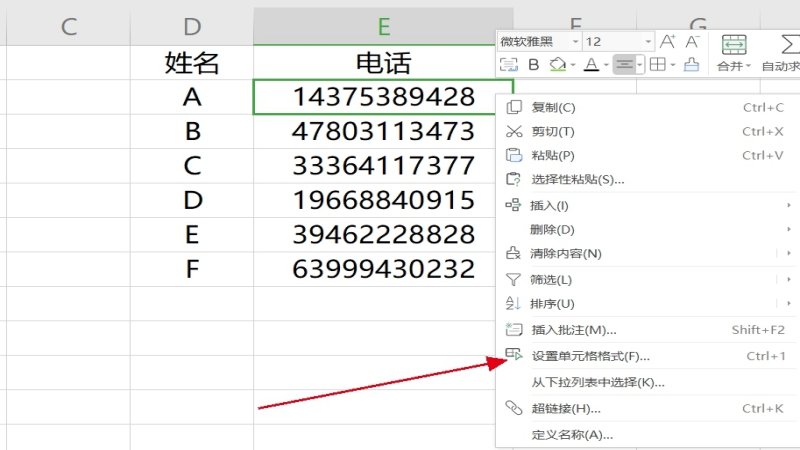800x450 pixels.
Task: Expand the fill color dropdown arrow
Action: click(x=572, y=66)
